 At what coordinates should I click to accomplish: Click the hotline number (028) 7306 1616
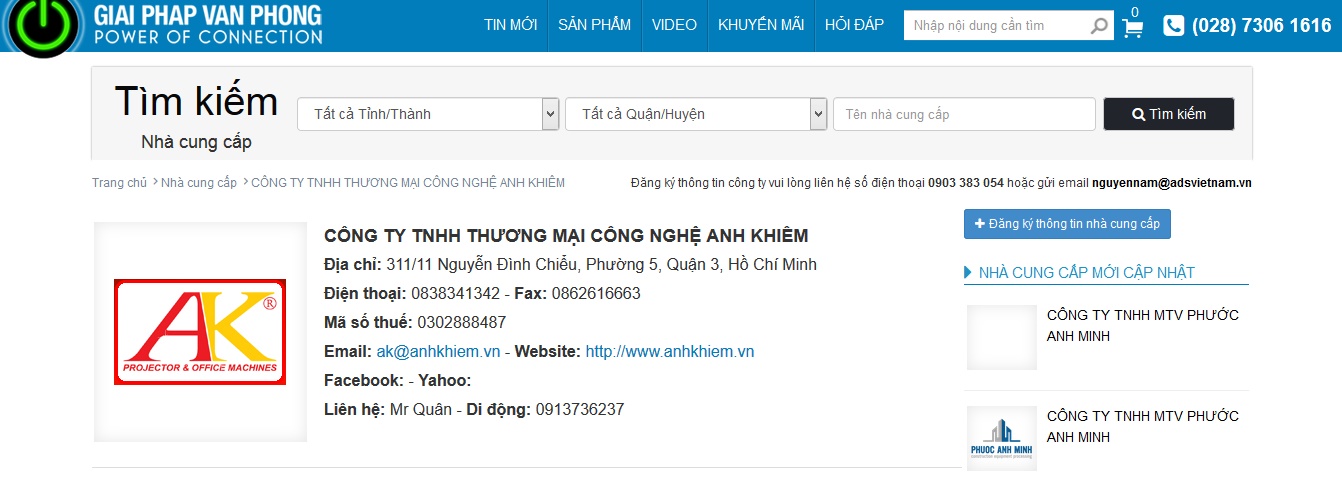click(1262, 26)
